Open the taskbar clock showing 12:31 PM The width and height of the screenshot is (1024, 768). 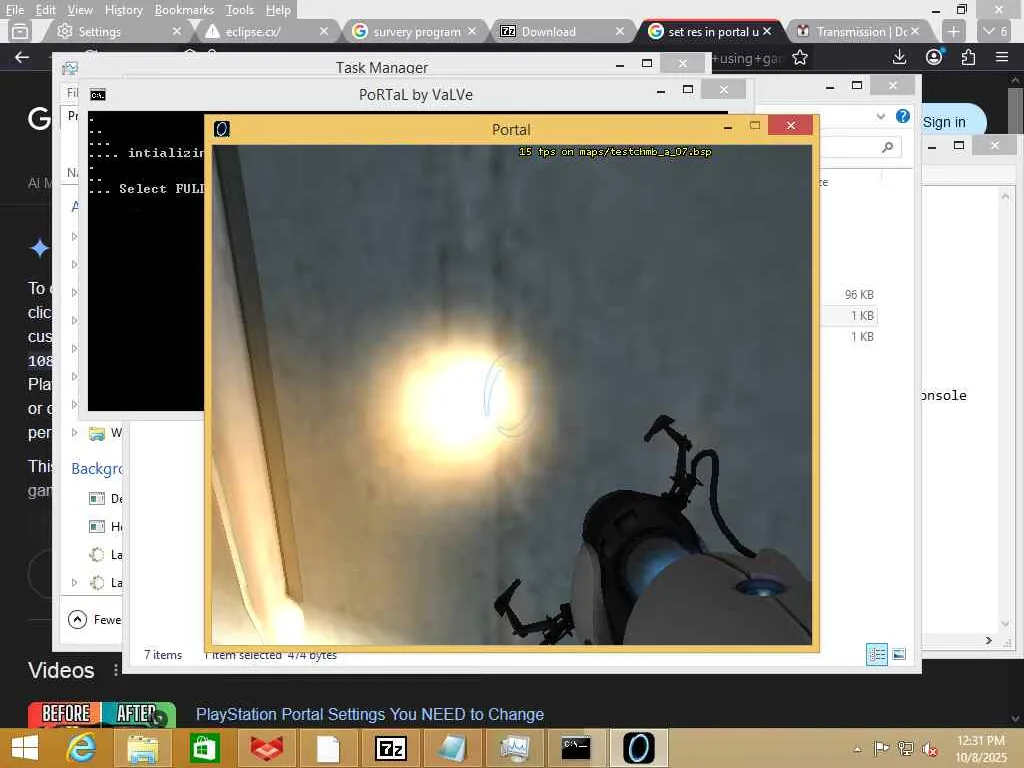[x=981, y=748]
